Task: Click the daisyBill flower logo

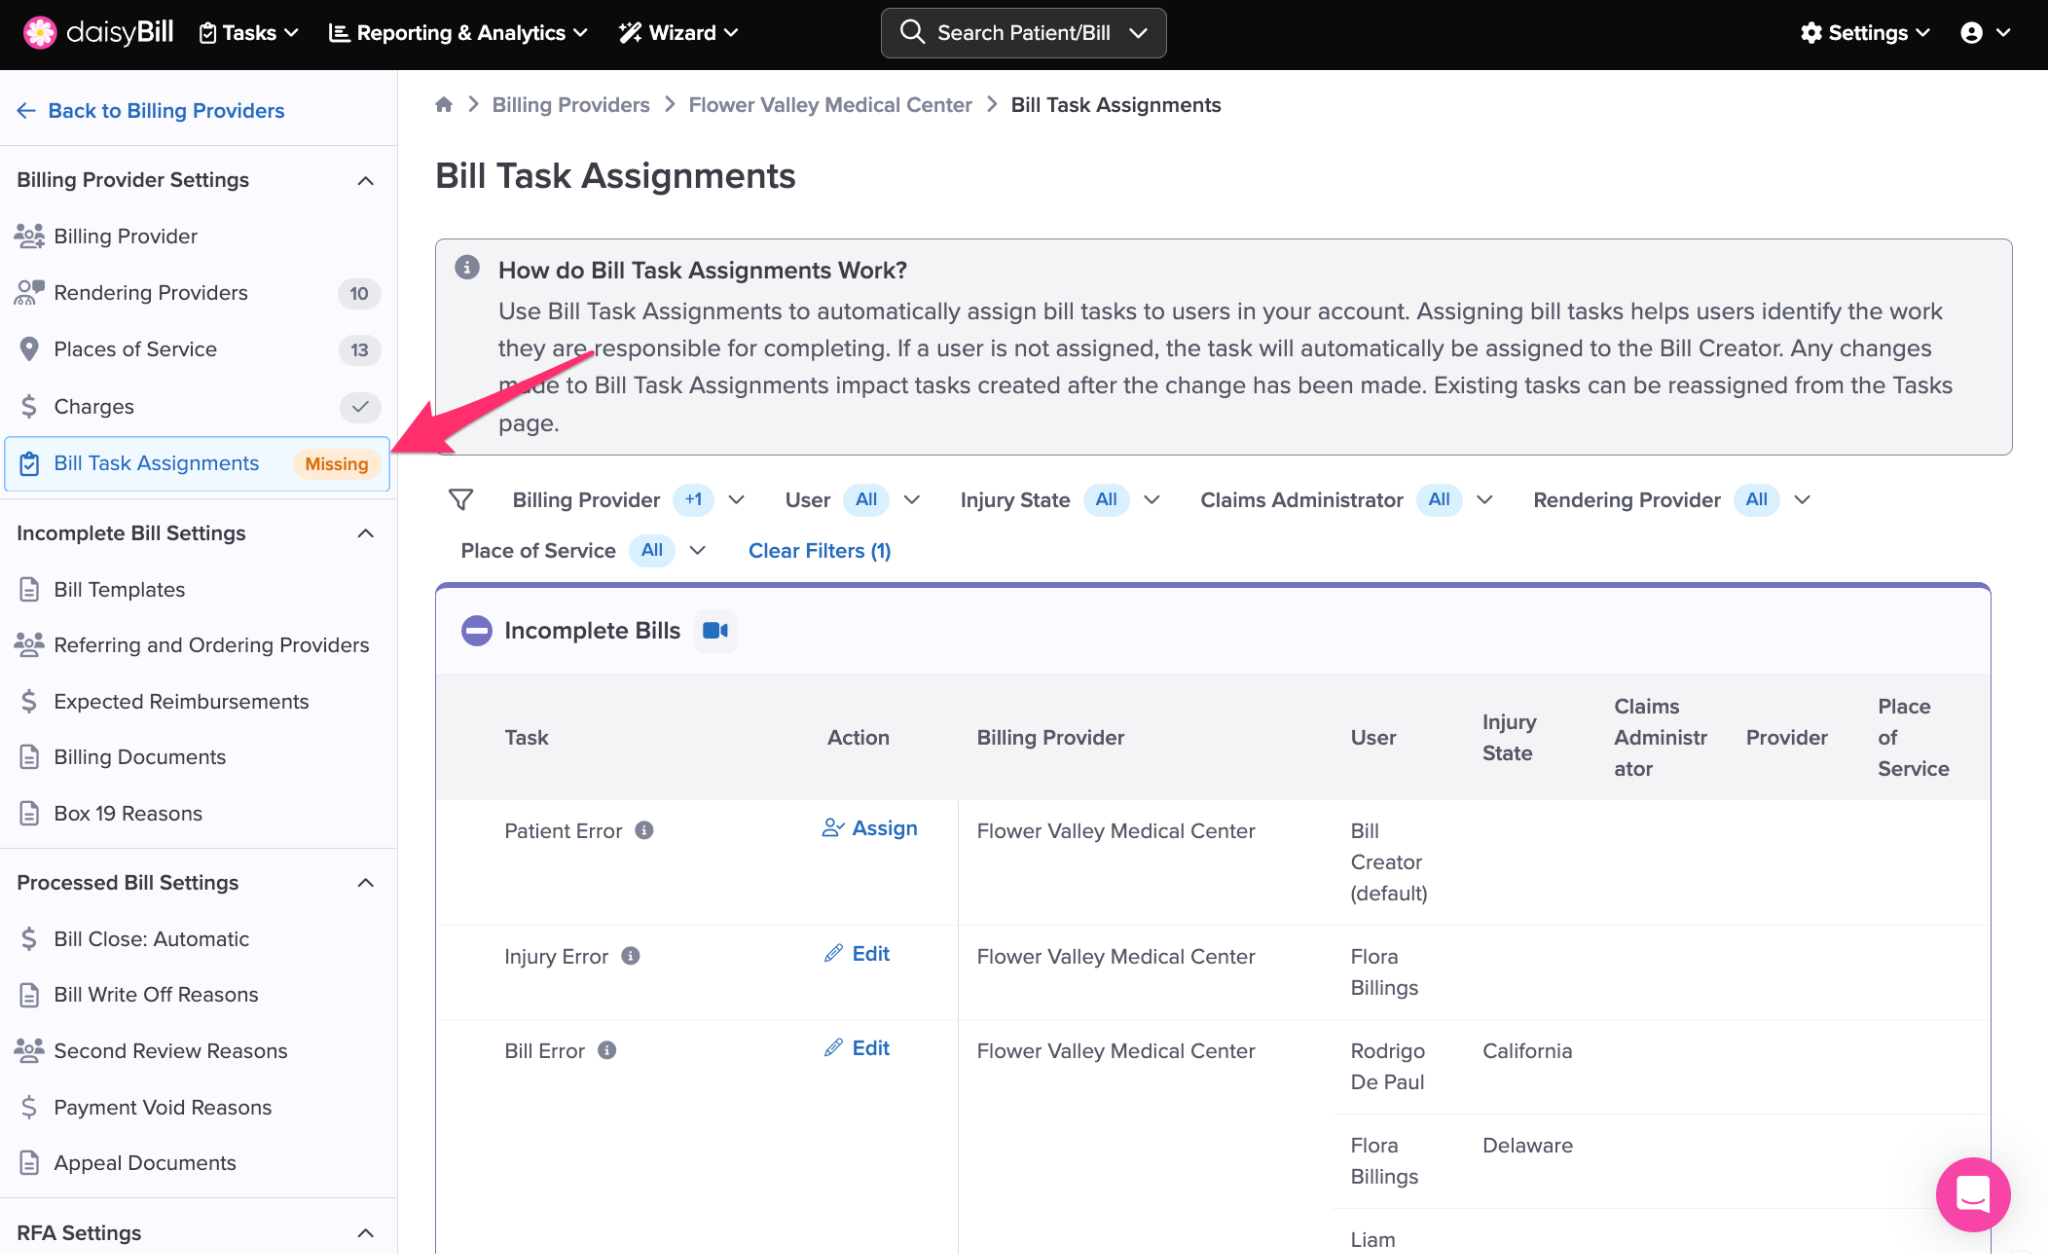Action: (40, 33)
